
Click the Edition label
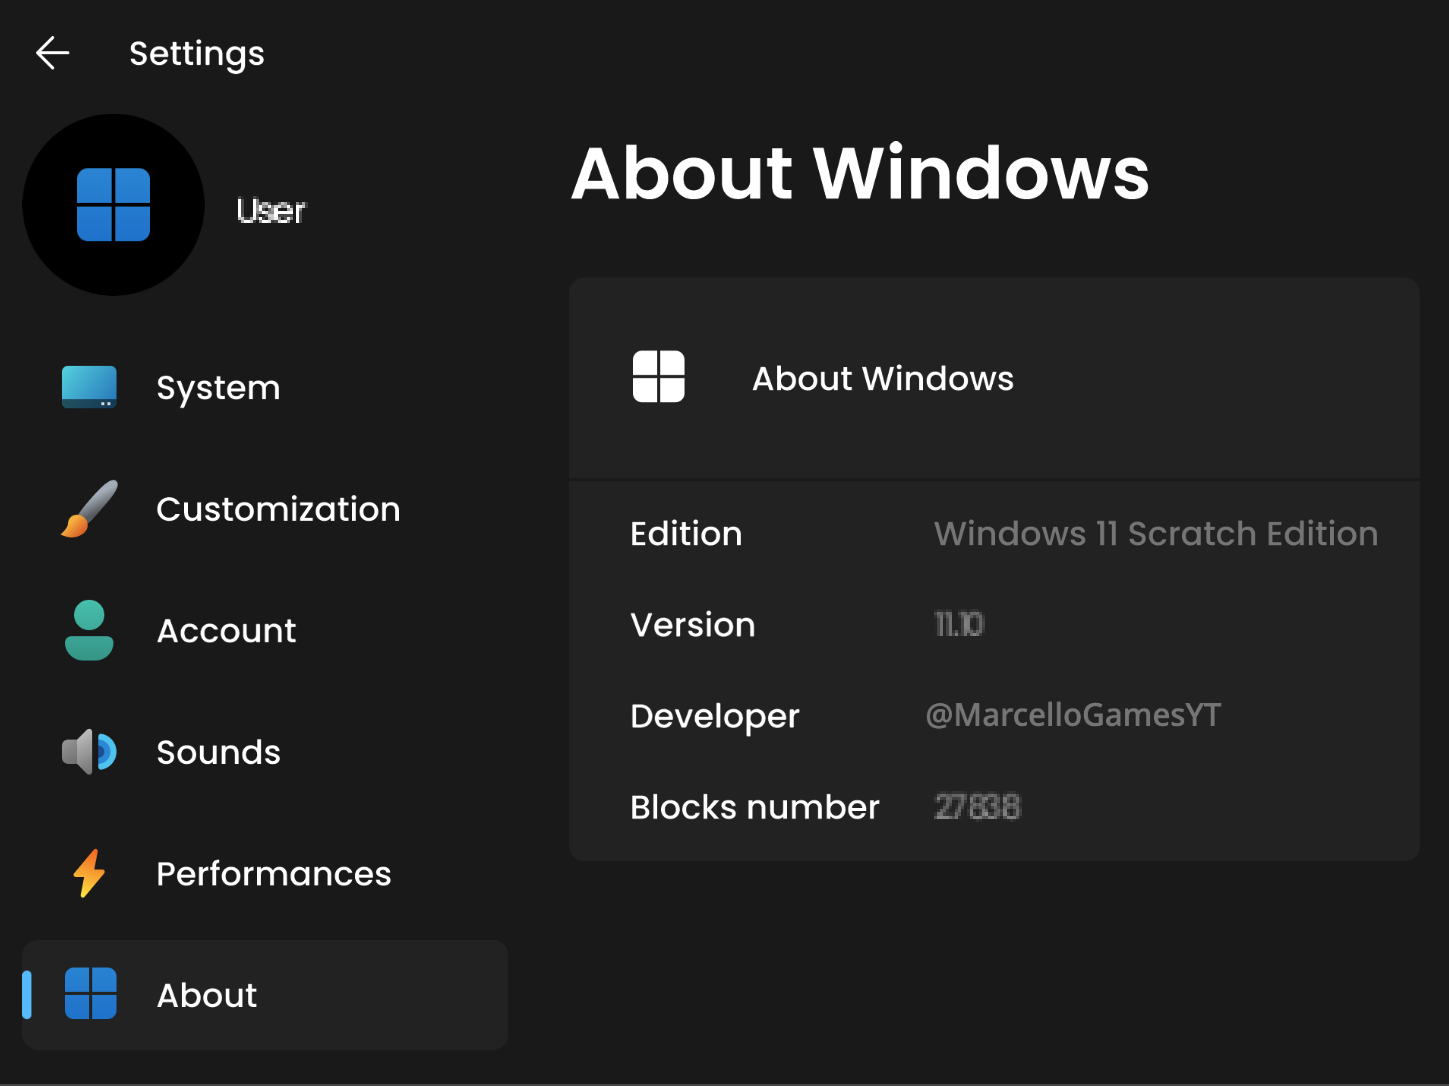point(686,534)
